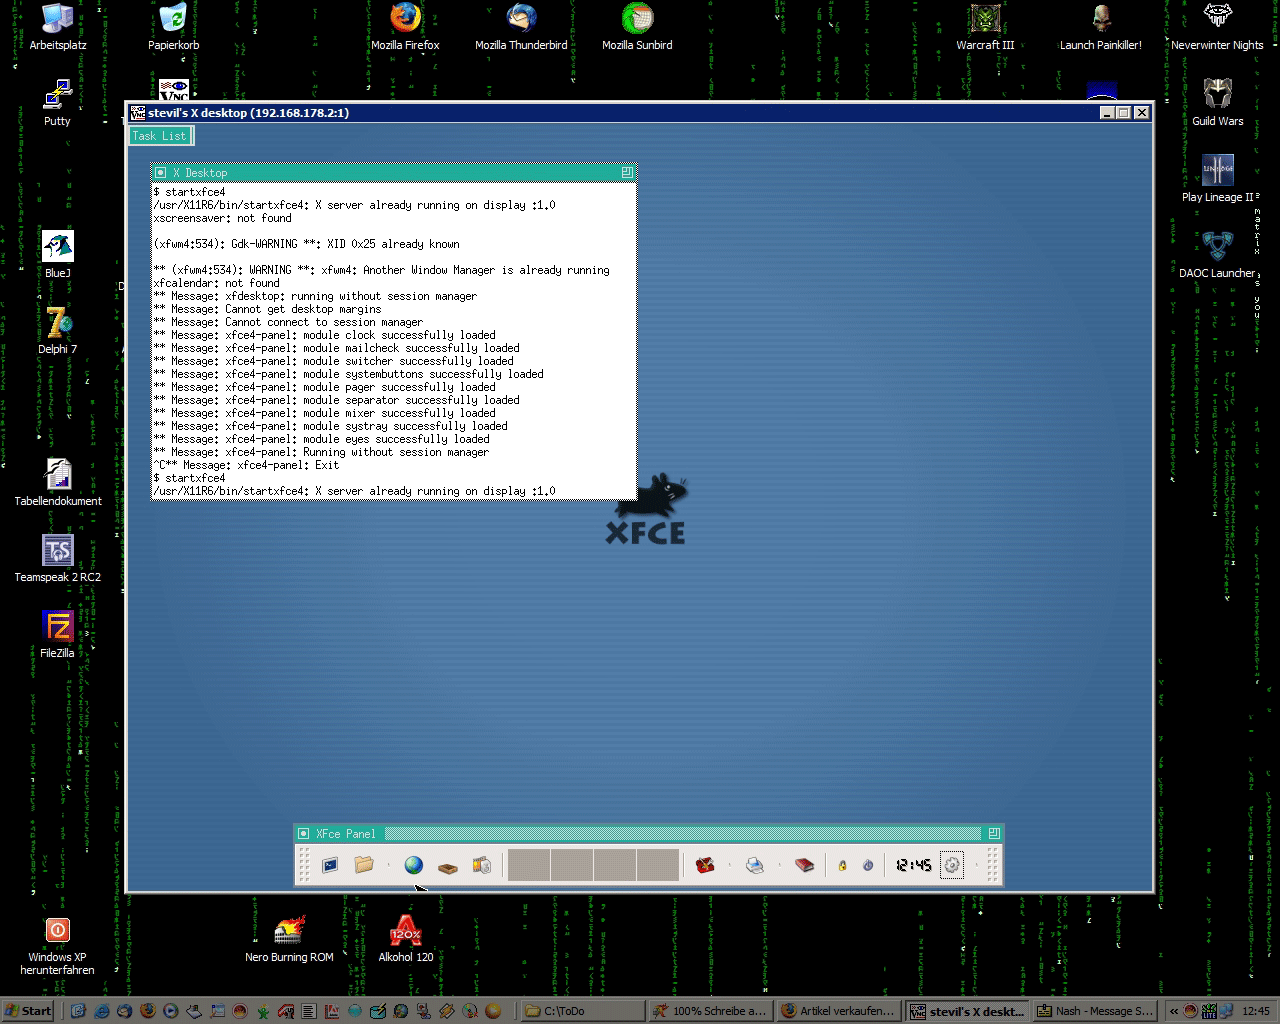Open the gear icon beside the panel clock
The width and height of the screenshot is (1280, 1024).
[x=952, y=865]
